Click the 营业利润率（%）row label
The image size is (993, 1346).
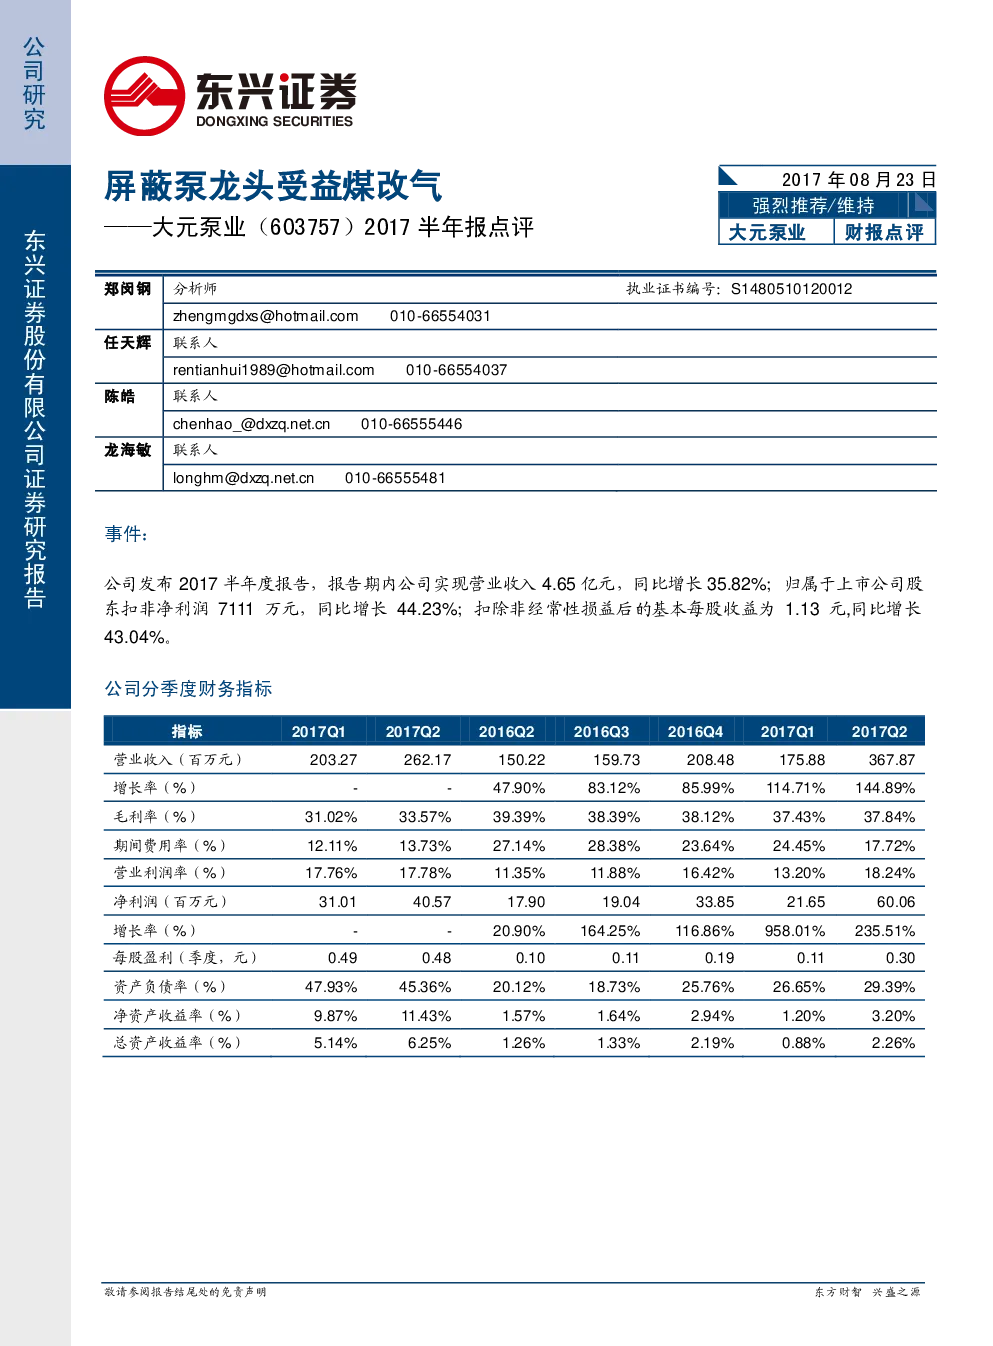171,873
